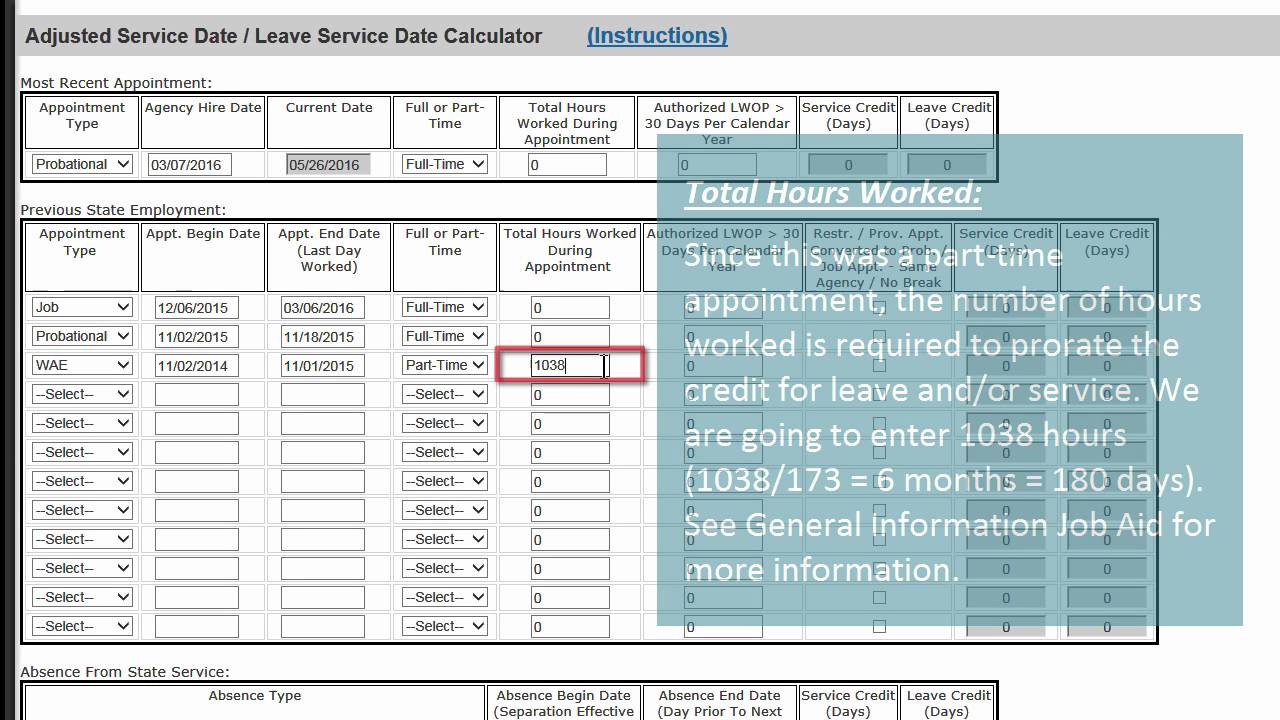Screen dimensions: 1280x720
Task: Open Previous State Employment Probational type dropdown
Action: click(x=82, y=336)
